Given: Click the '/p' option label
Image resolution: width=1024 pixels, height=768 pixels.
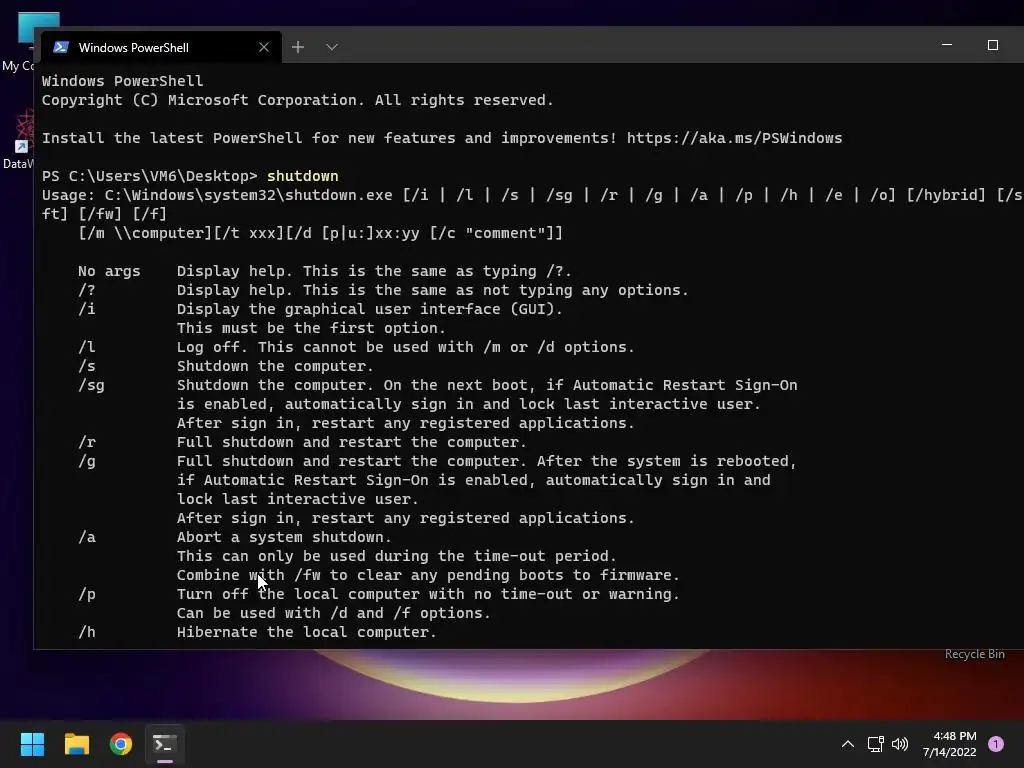Looking at the screenshot, I should click(x=87, y=594).
